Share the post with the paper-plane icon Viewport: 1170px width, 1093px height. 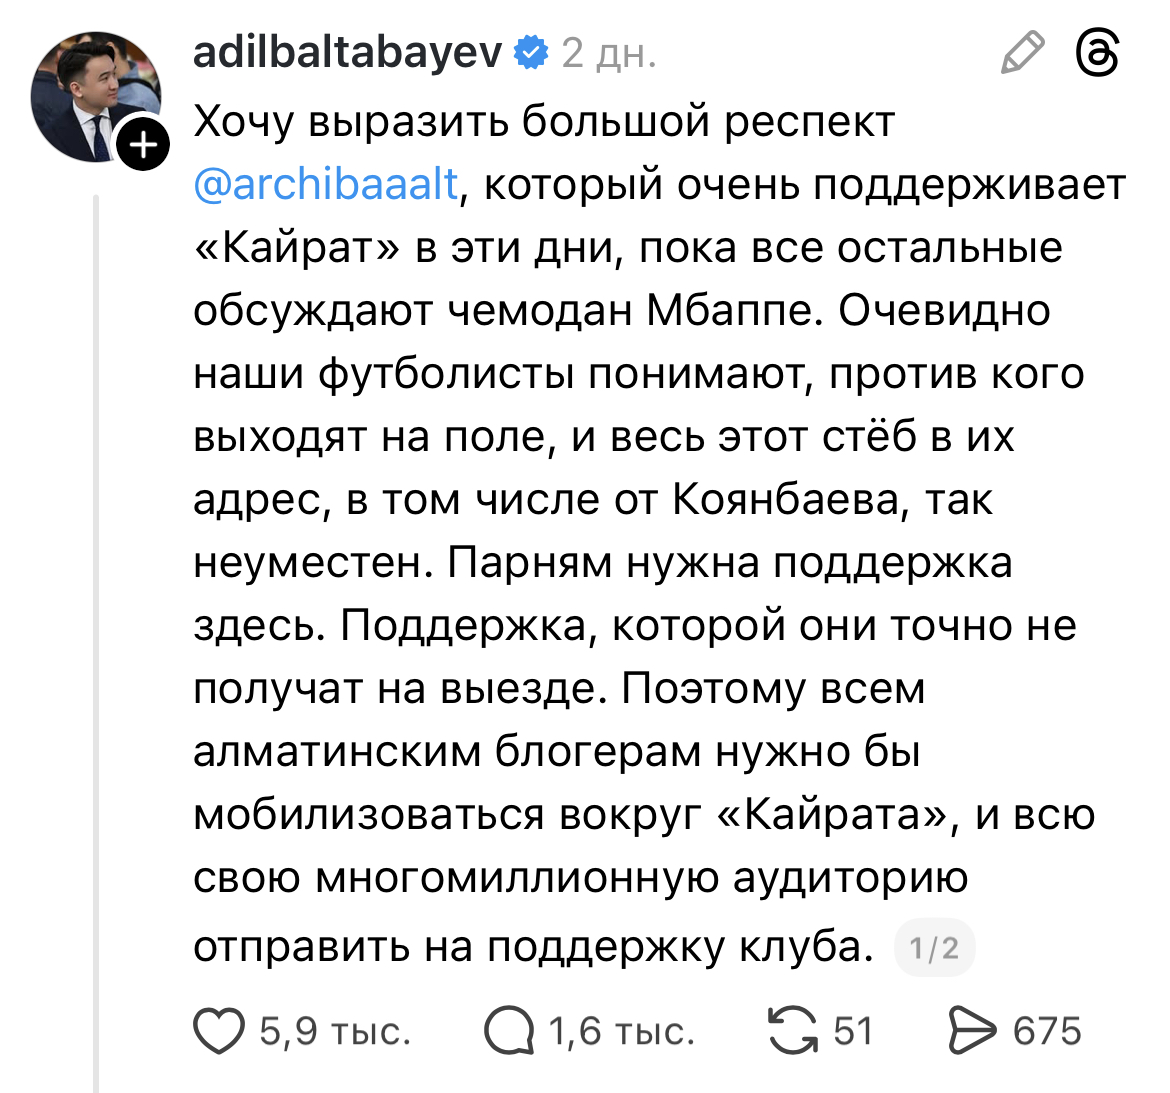tap(972, 1031)
